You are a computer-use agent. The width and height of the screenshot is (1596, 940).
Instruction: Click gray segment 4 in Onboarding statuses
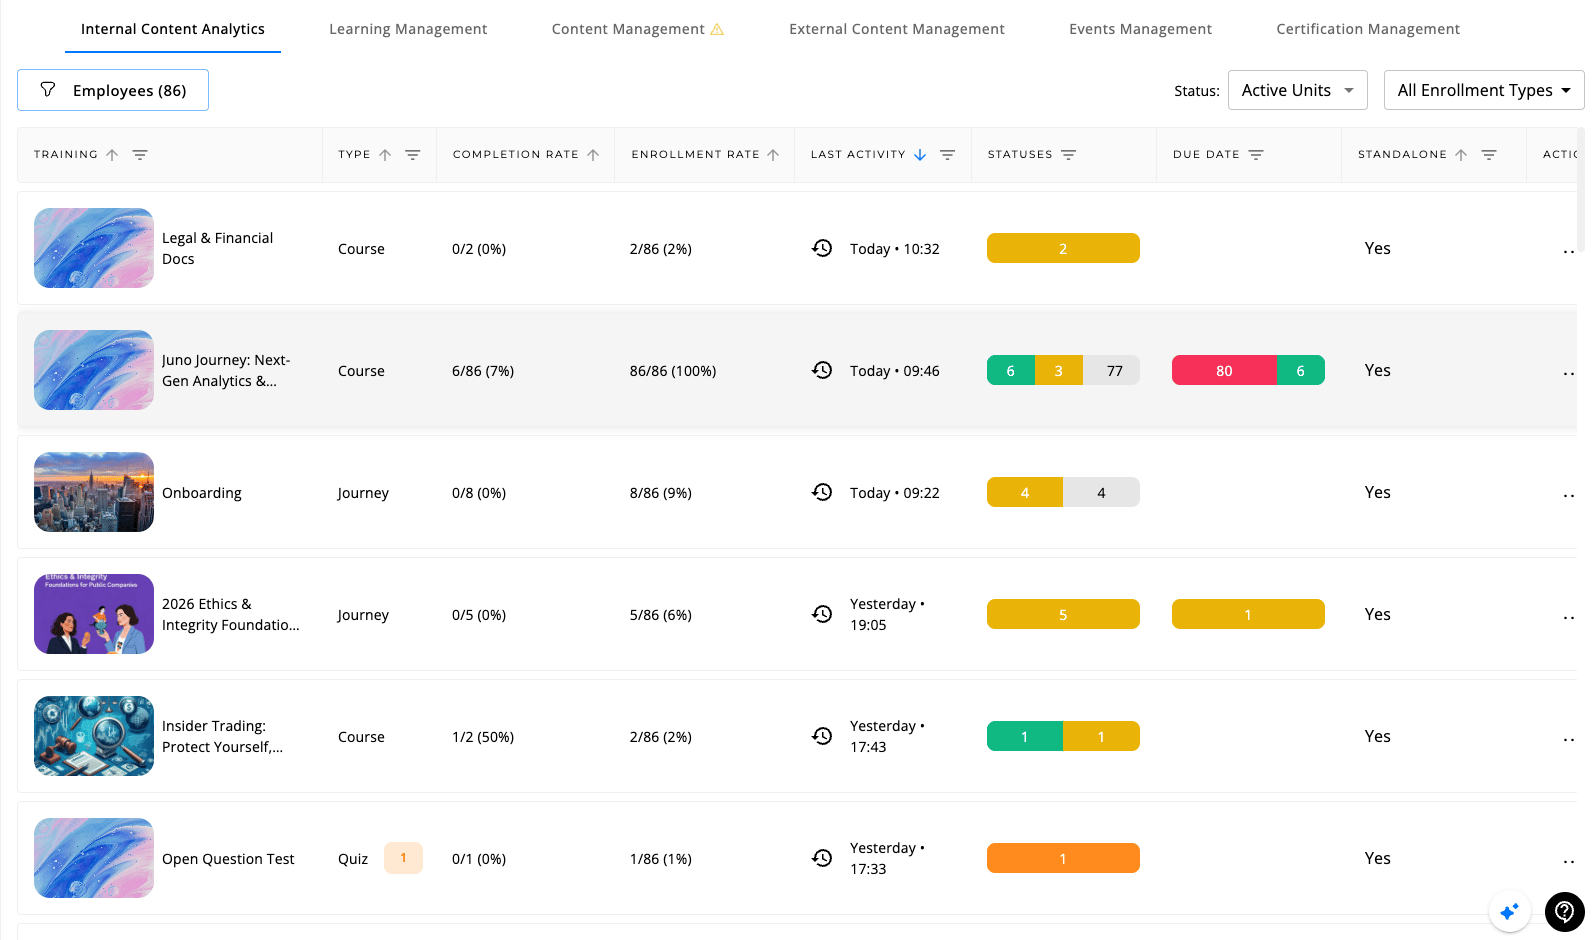pyautogui.click(x=1101, y=492)
